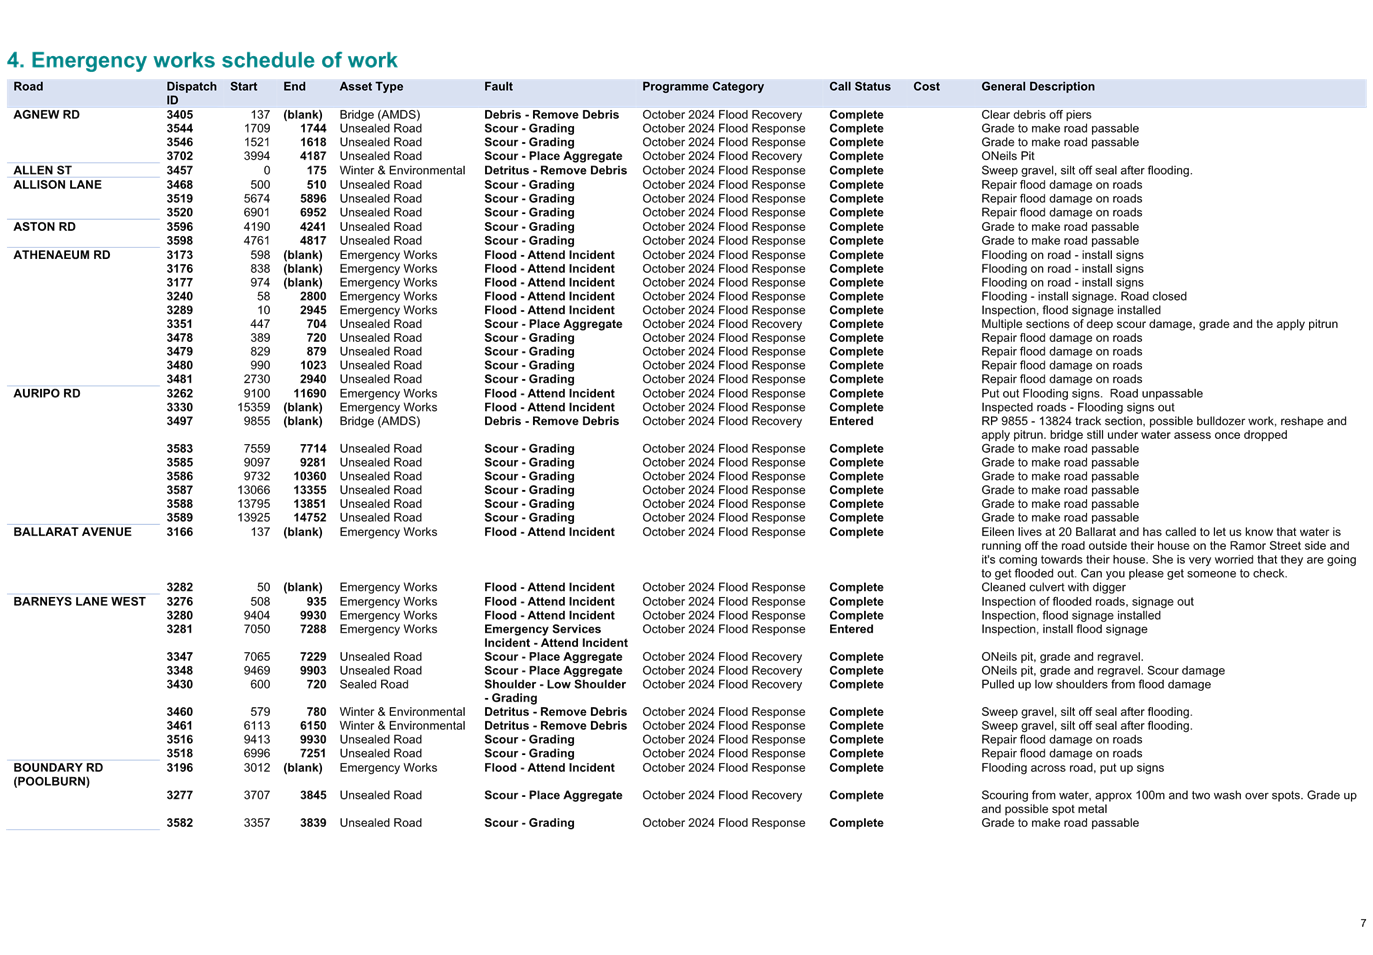Select the "Dispatch ID" column header
The width and height of the screenshot is (1373, 955).
191,92
